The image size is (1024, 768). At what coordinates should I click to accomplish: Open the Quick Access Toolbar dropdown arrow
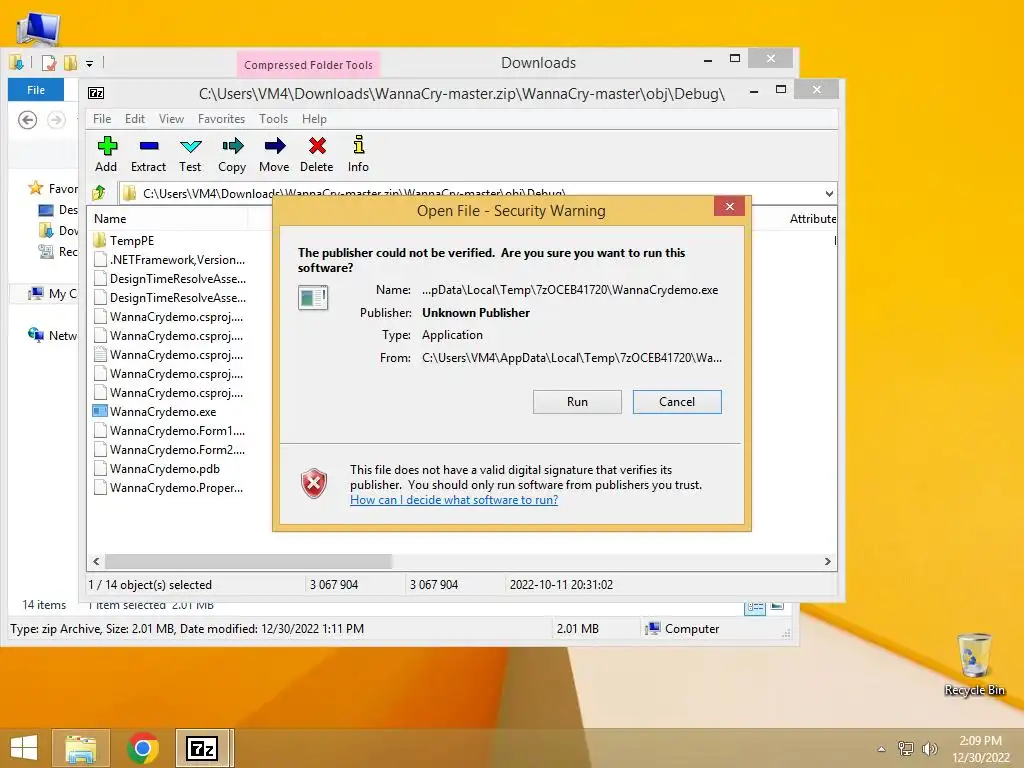point(89,63)
